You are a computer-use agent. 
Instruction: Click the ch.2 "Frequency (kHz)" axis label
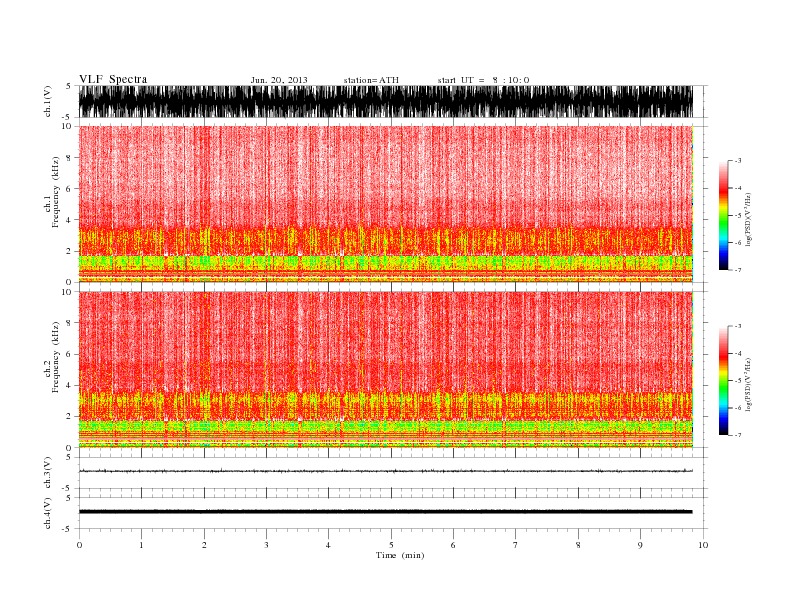(55, 357)
